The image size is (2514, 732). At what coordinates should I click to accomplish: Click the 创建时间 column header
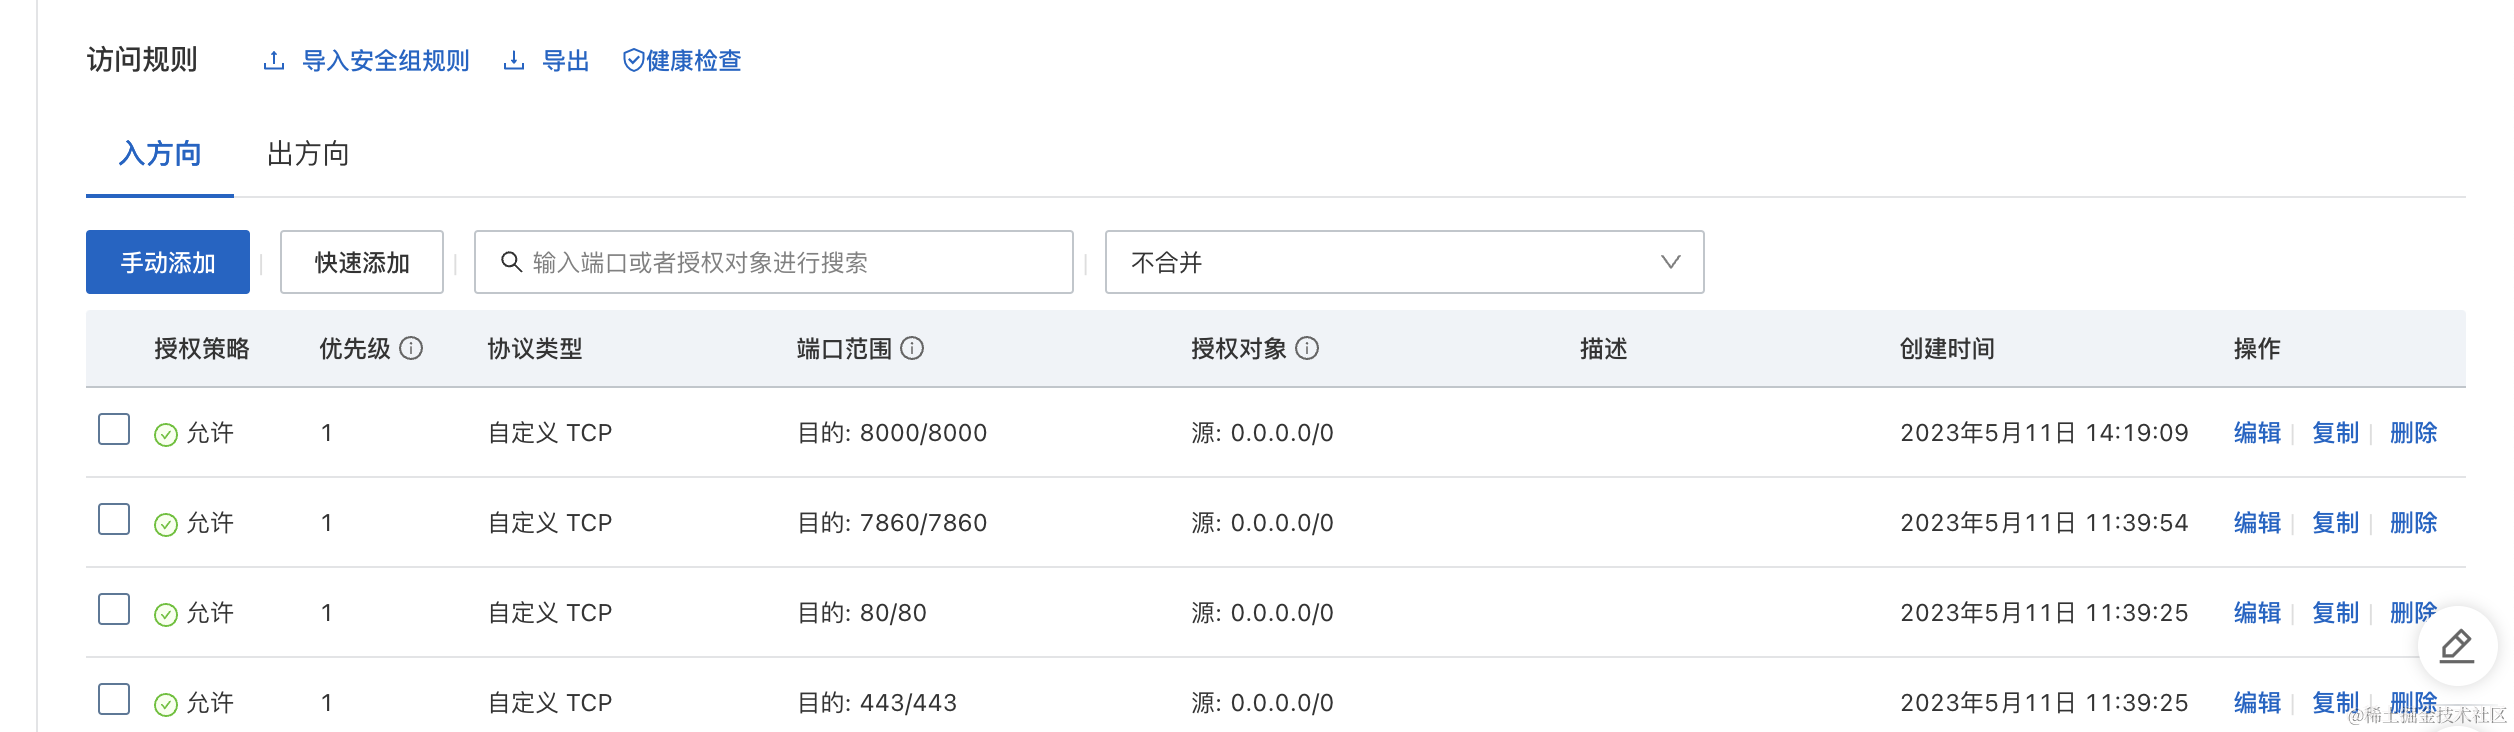tap(1947, 348)
